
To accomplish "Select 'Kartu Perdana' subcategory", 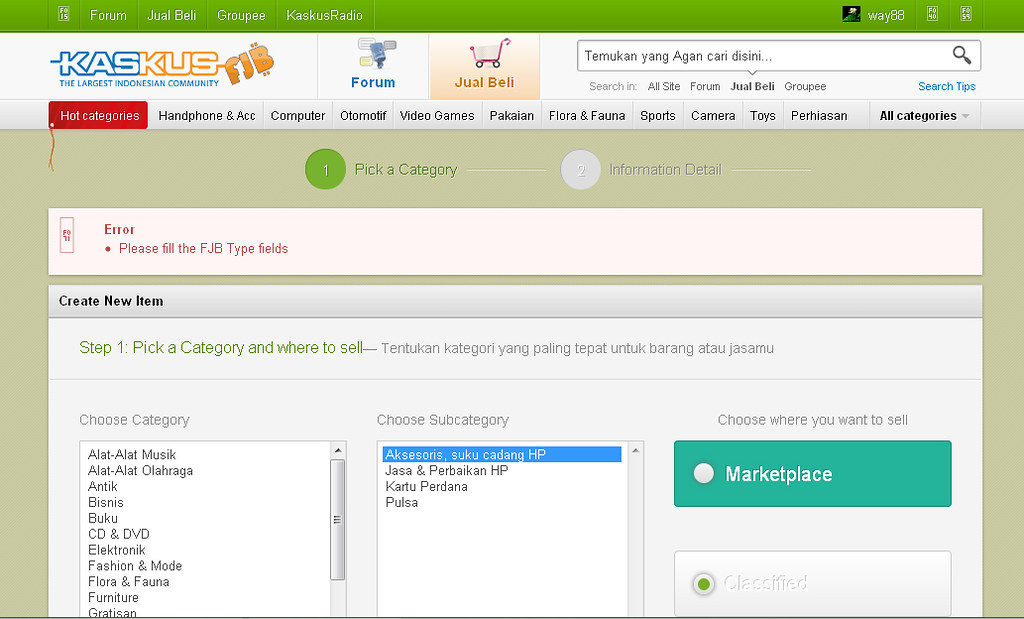I will [x=426, y=486].
